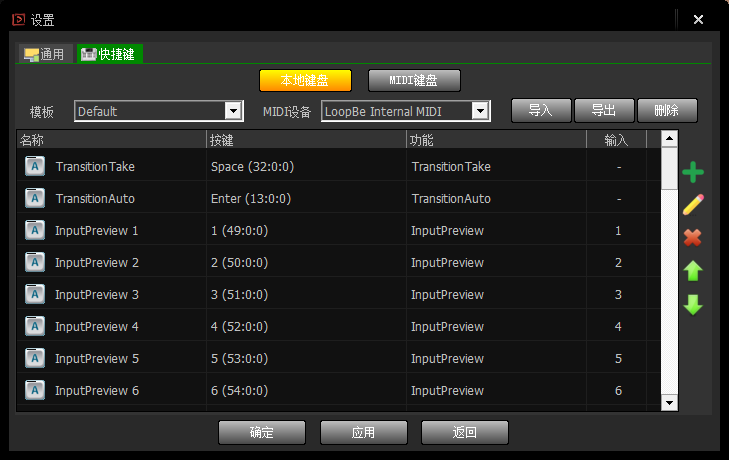729x460 pixels.
Task: Open the 通用 tab
Action: pyautogui.click(x=45, y=54)
